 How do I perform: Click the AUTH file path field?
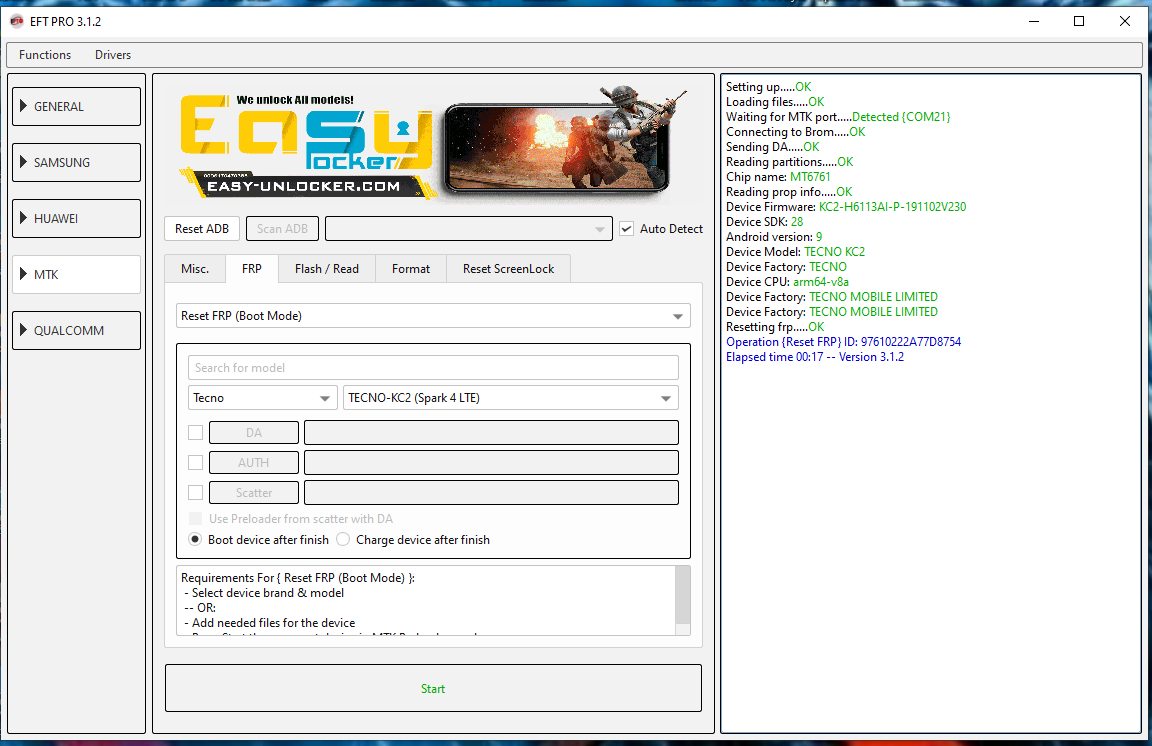point(492,462)
